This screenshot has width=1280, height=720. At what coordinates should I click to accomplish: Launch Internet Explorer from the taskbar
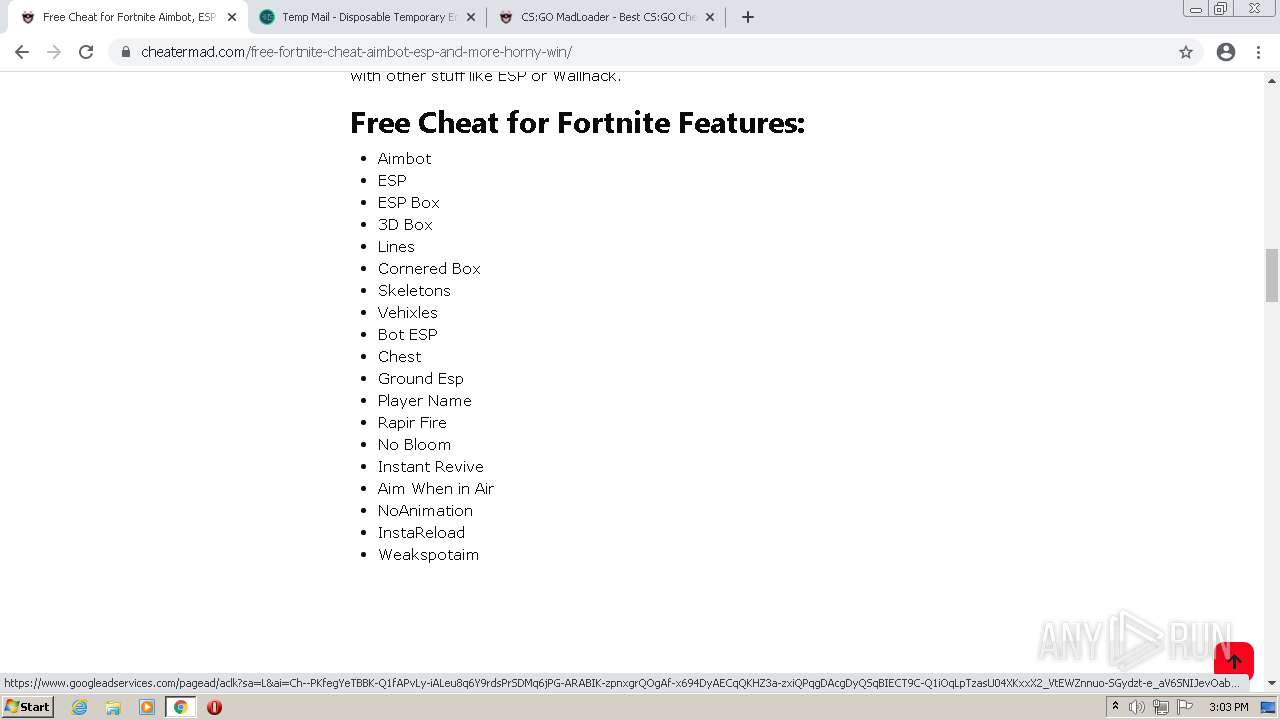pyautogui.click(x=79, y=707)
